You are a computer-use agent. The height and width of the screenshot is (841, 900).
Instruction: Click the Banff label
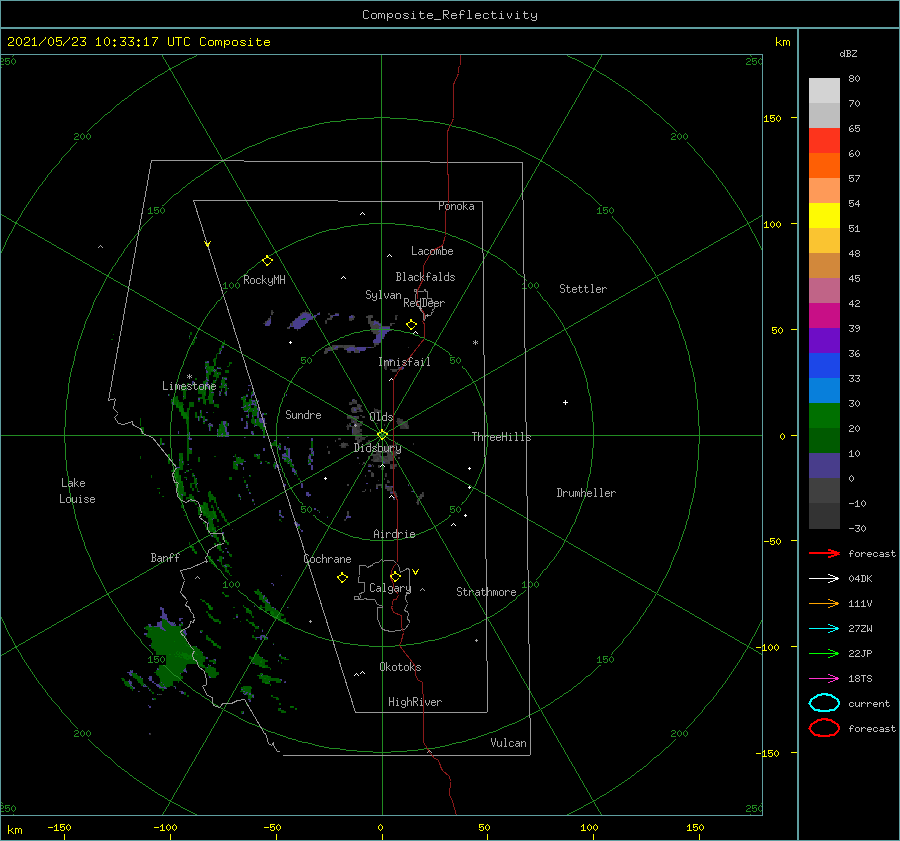click(165, 557)
